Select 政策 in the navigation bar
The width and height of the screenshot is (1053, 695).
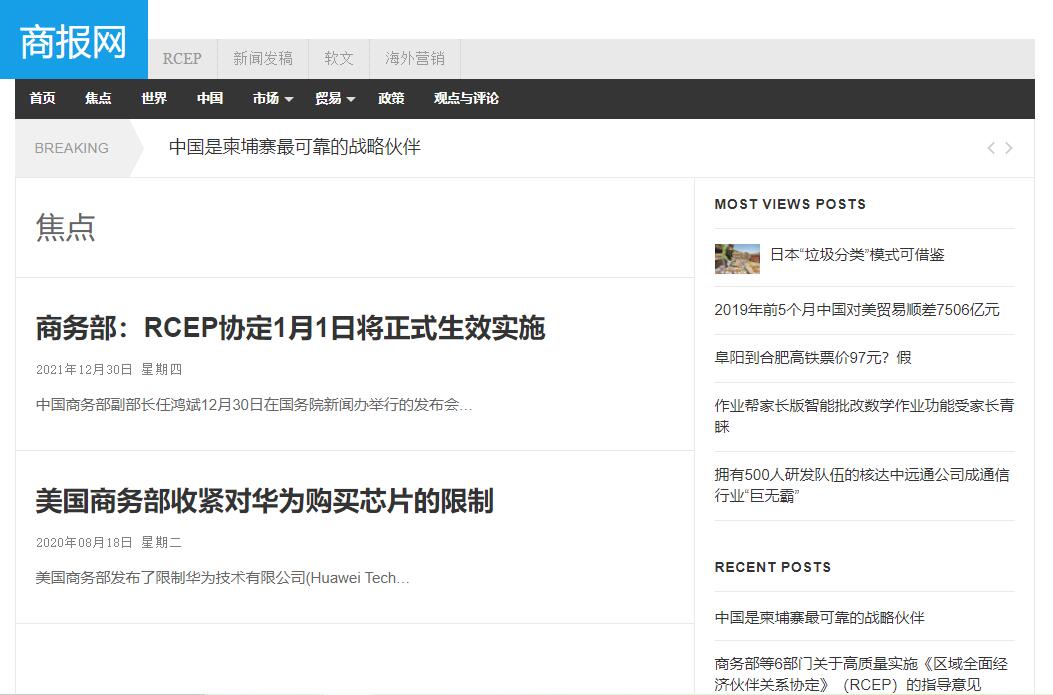(391, 98)
